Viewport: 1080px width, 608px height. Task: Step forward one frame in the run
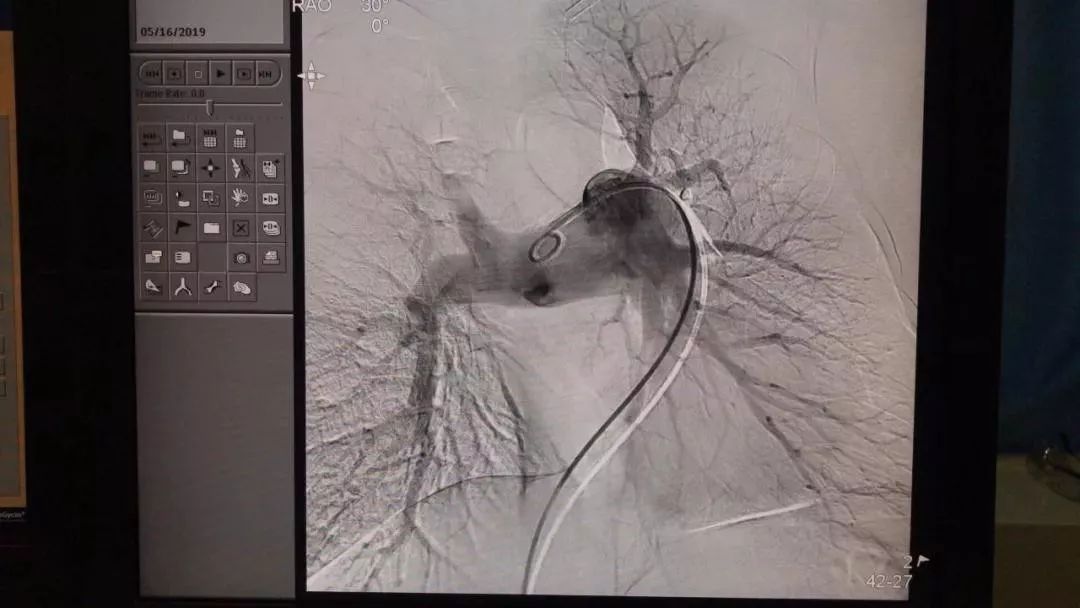[243, 74]
